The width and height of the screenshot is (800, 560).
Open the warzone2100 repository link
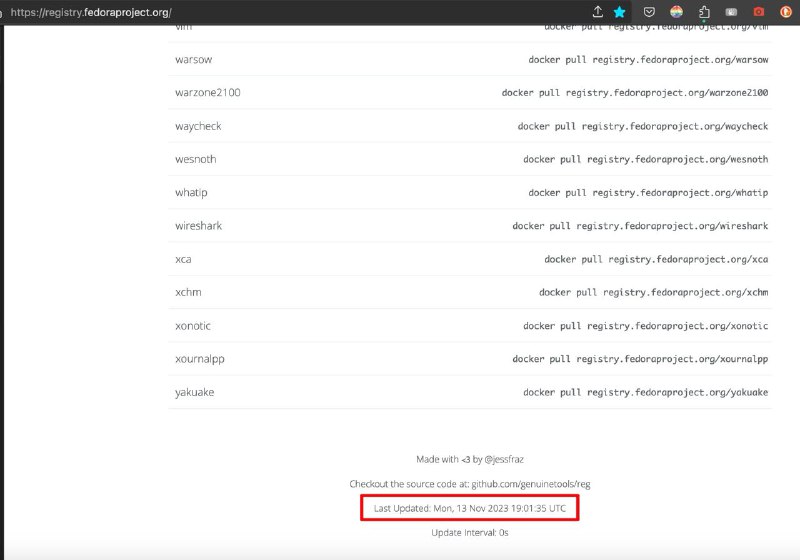click(x=207, y=93)
